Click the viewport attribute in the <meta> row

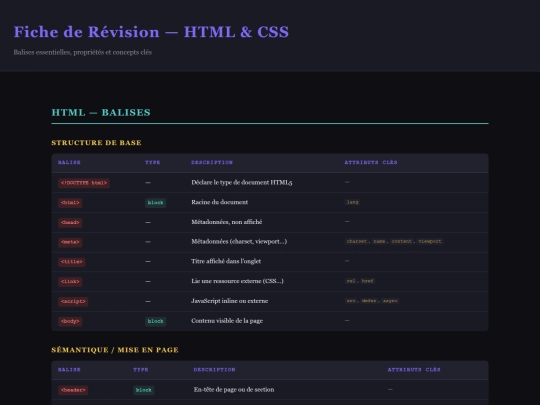430,241
